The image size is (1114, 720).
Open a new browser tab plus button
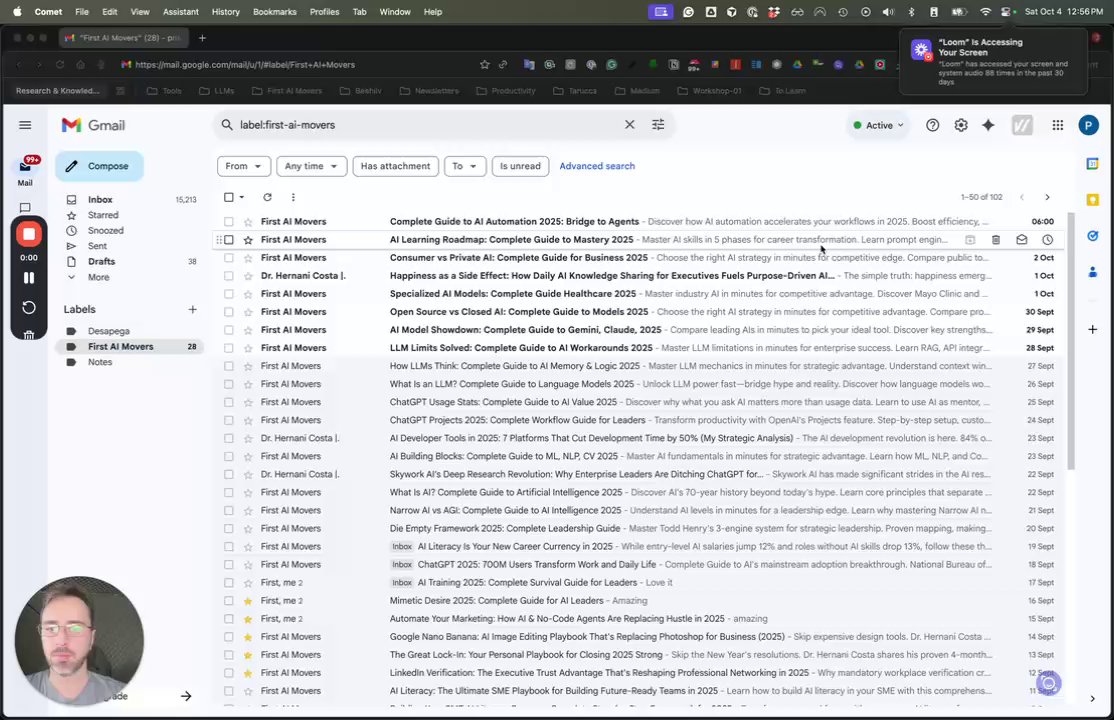pyautogui.click(x=202, y=38)
